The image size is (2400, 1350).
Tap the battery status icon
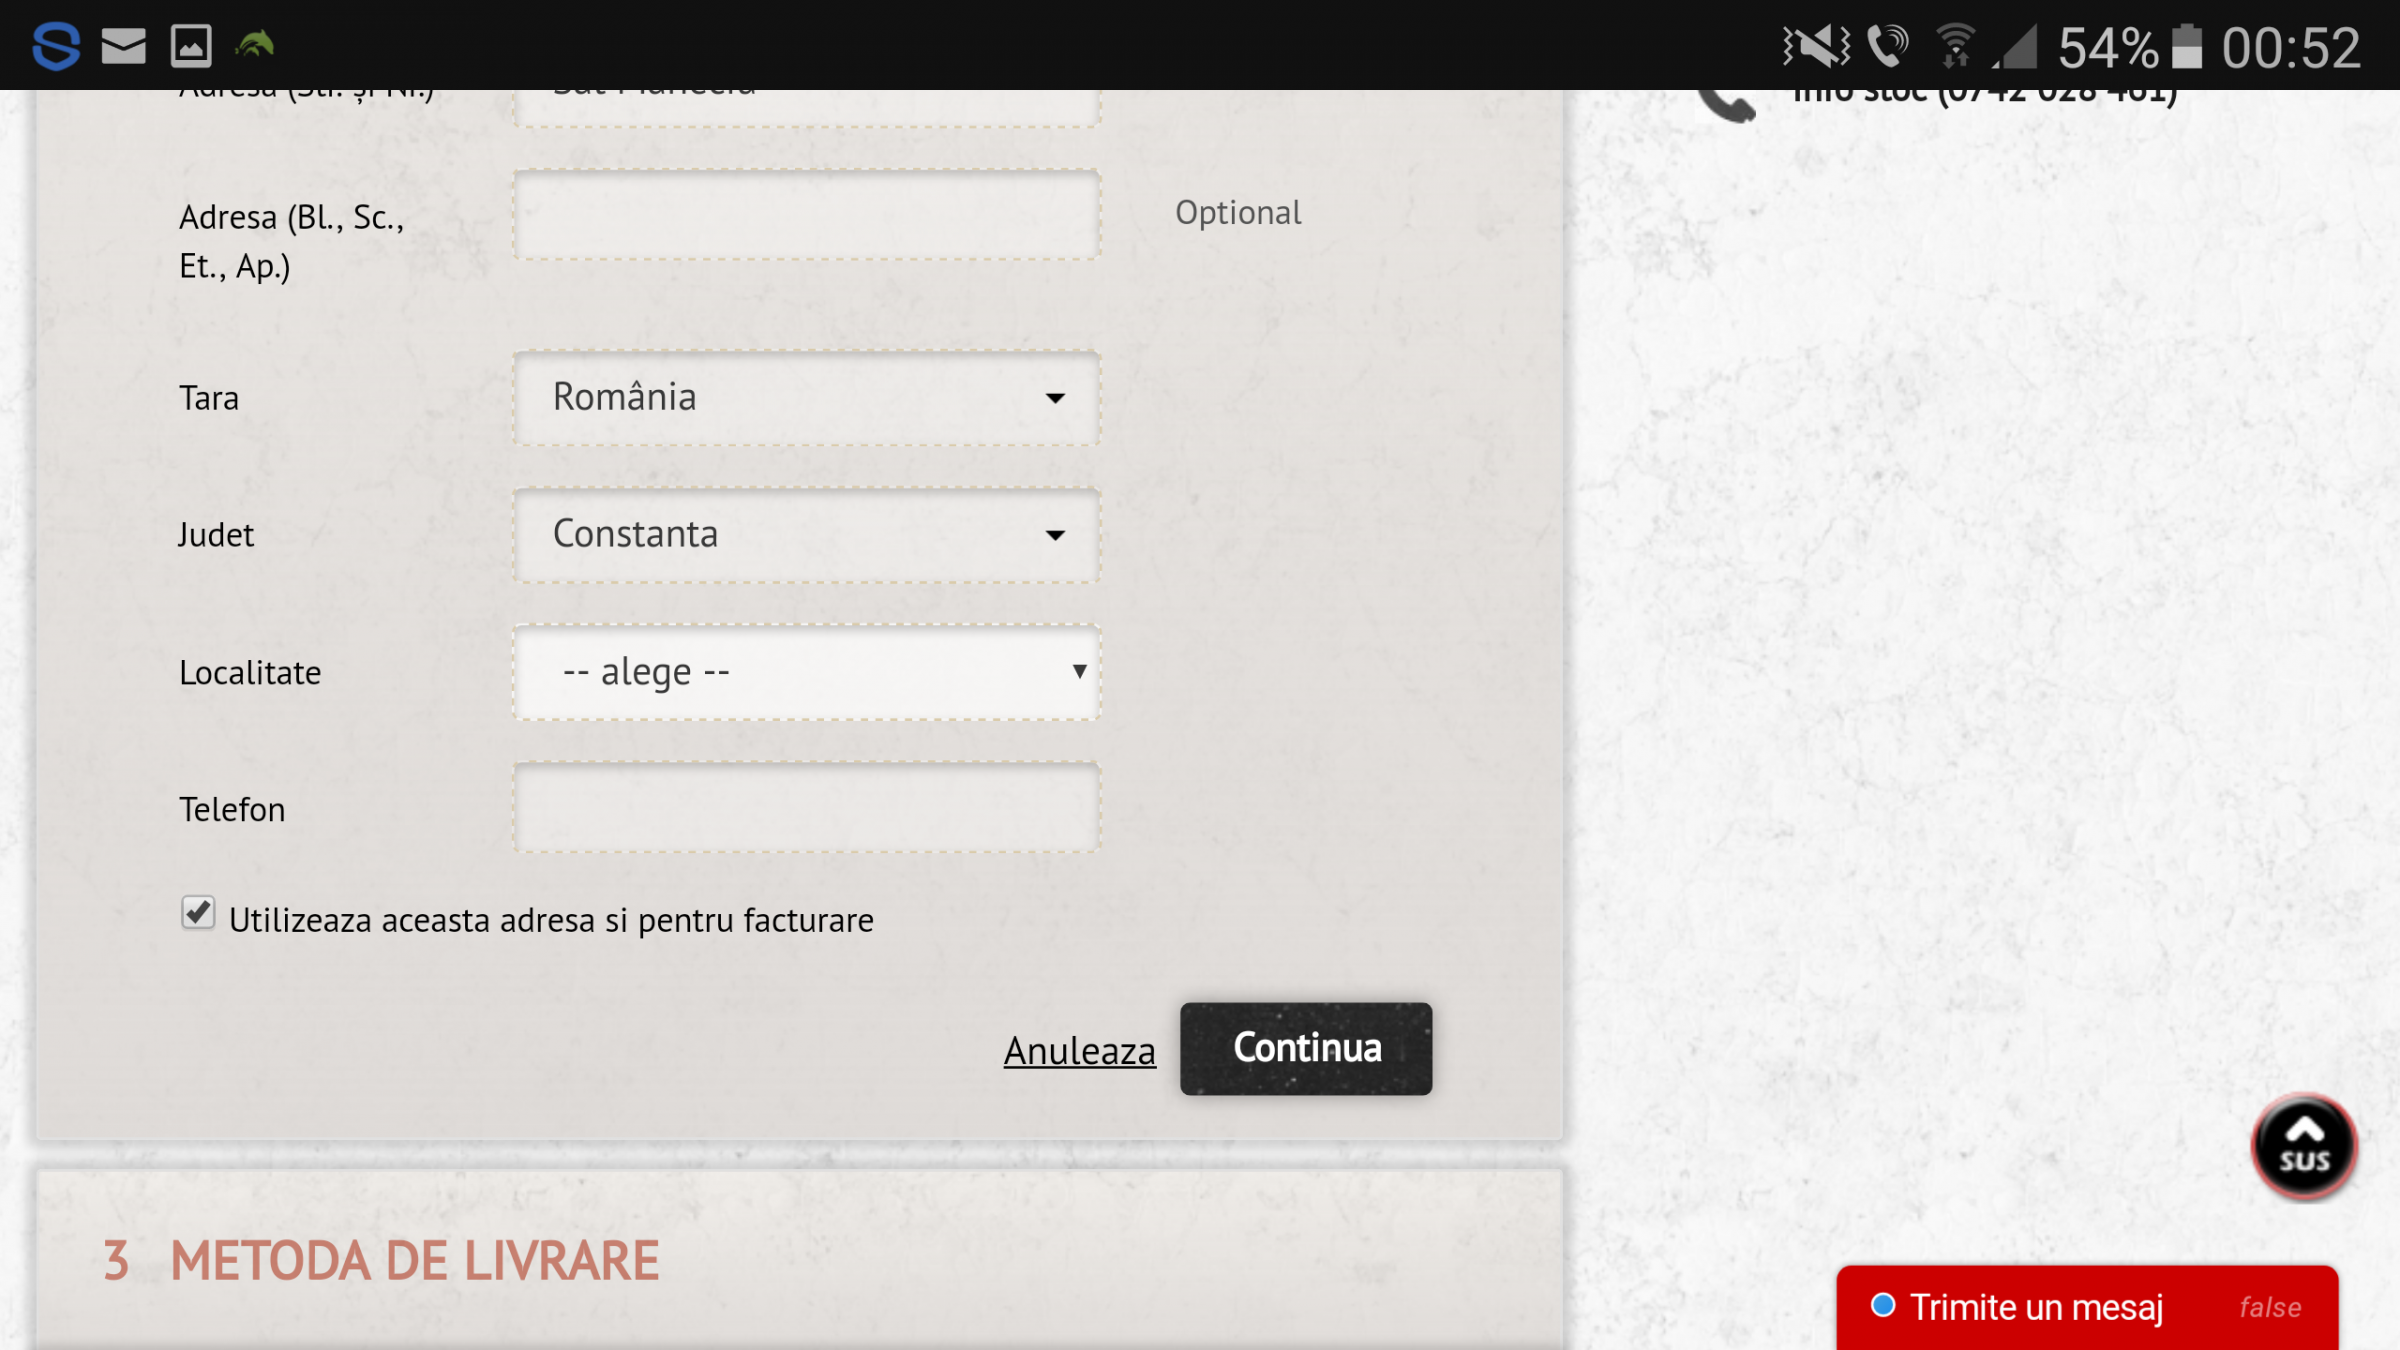pyautogui.click(x=2187, y=46)
